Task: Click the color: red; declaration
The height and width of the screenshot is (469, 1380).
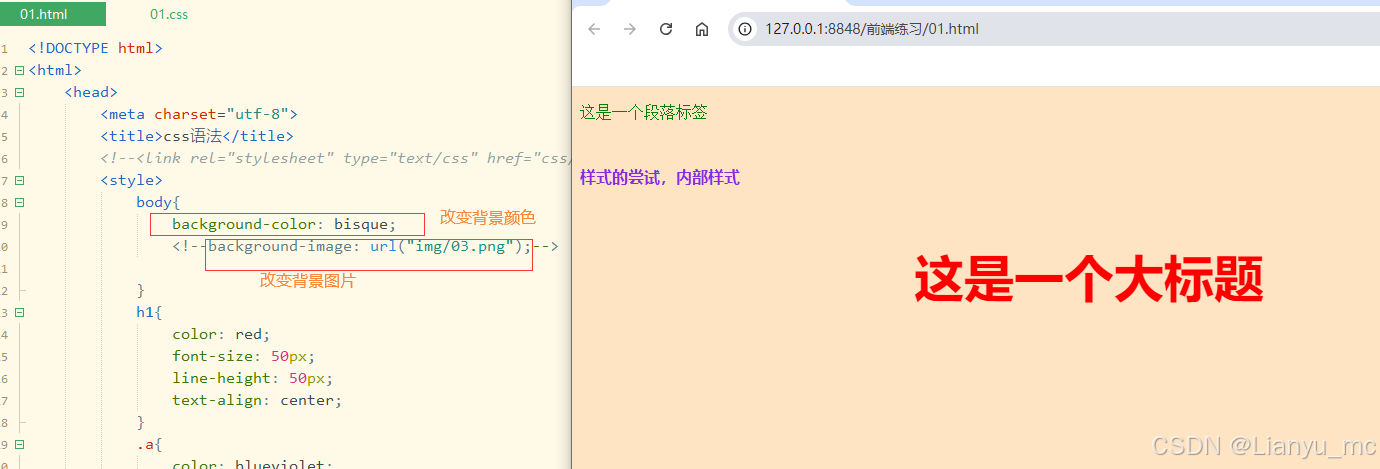Action: (221, 334)
